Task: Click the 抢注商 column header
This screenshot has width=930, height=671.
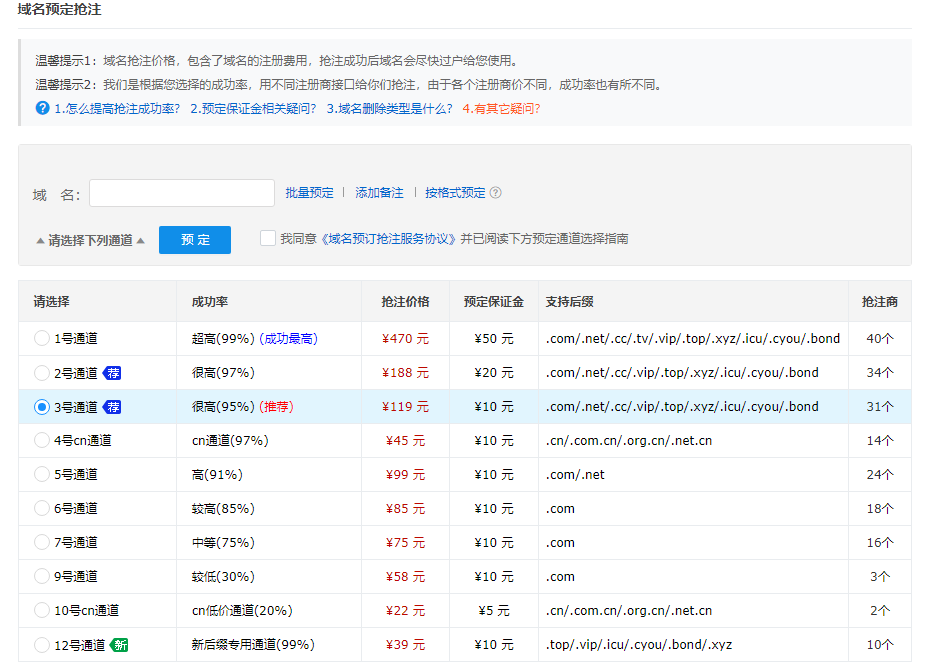Action: point(880,301)
